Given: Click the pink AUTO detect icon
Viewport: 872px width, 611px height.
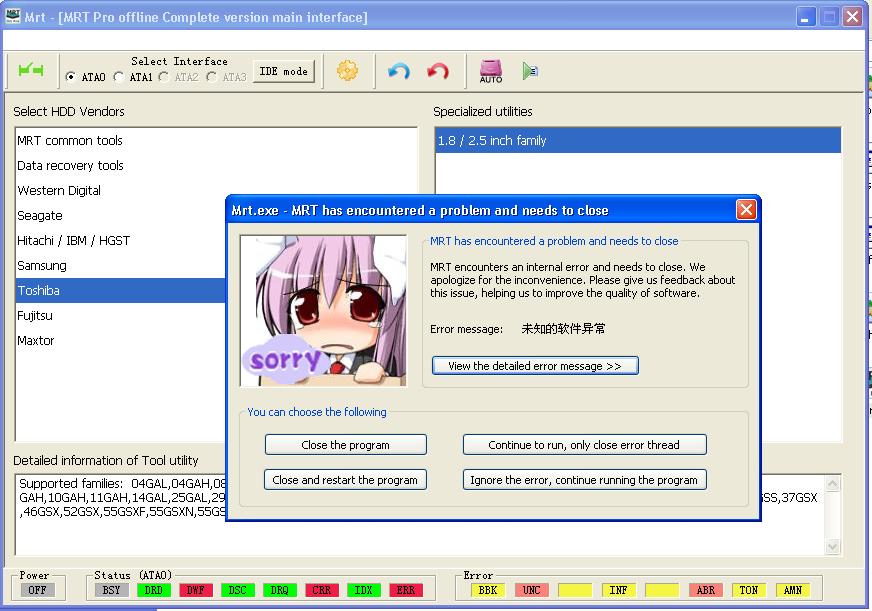Looking at the screenshot, I should [x=491, y=71].
